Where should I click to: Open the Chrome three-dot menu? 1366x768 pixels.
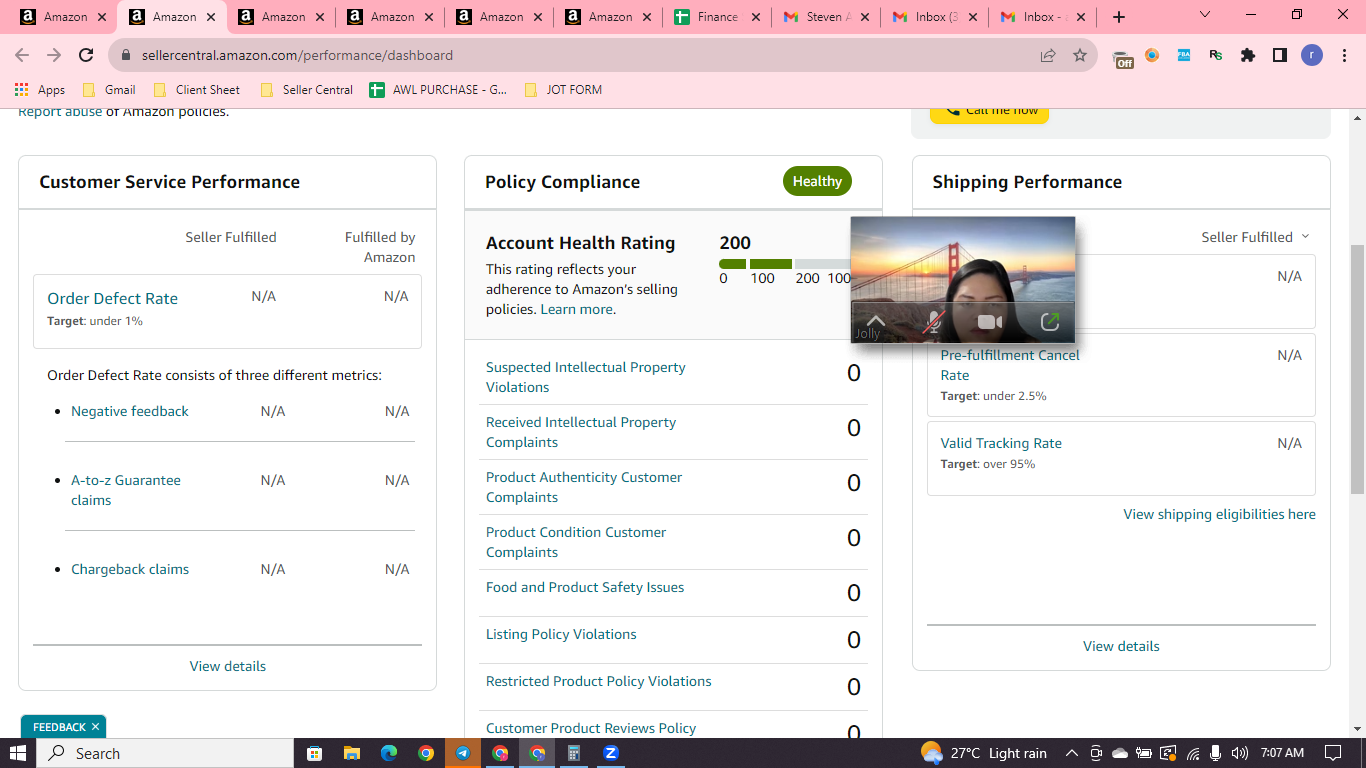point(1344,55)
